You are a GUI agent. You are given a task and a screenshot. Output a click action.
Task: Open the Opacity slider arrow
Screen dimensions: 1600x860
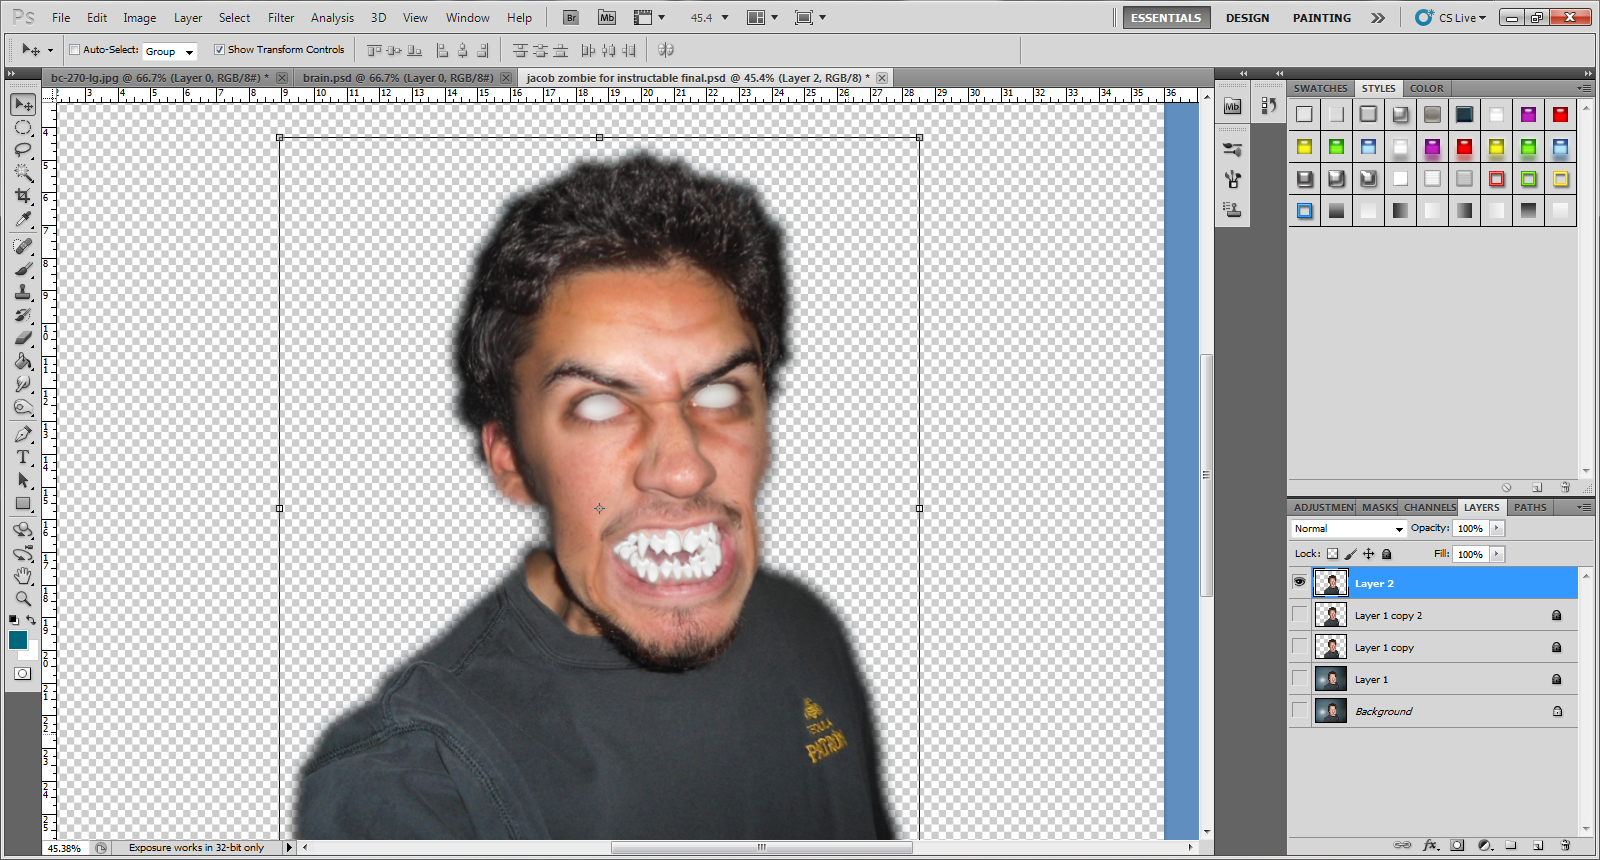point(1496,528)
